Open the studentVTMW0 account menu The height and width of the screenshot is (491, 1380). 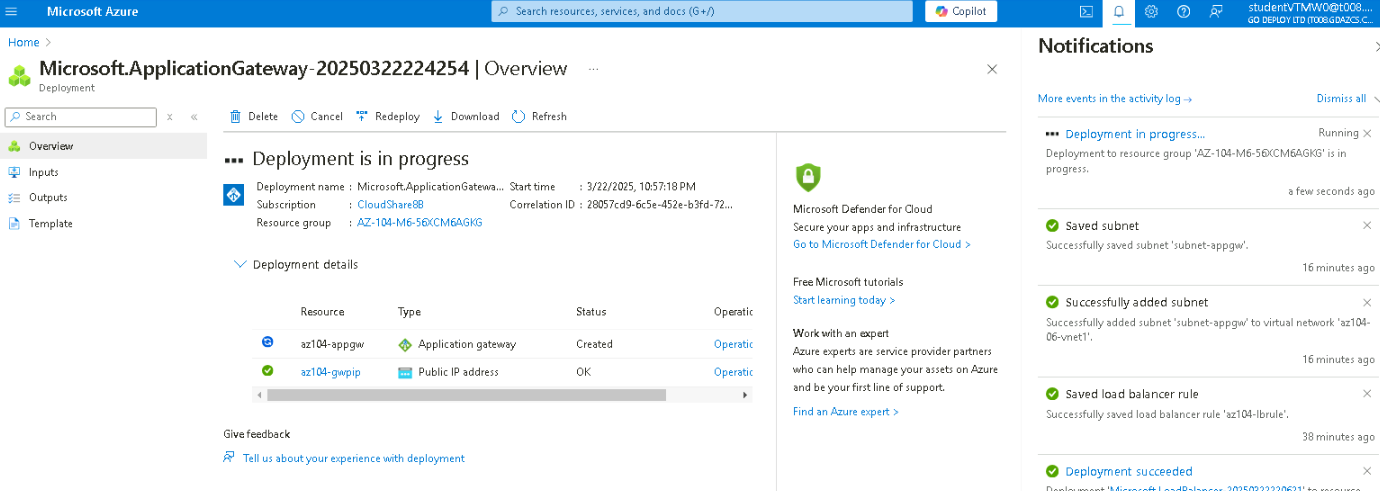pos(1312,12)
